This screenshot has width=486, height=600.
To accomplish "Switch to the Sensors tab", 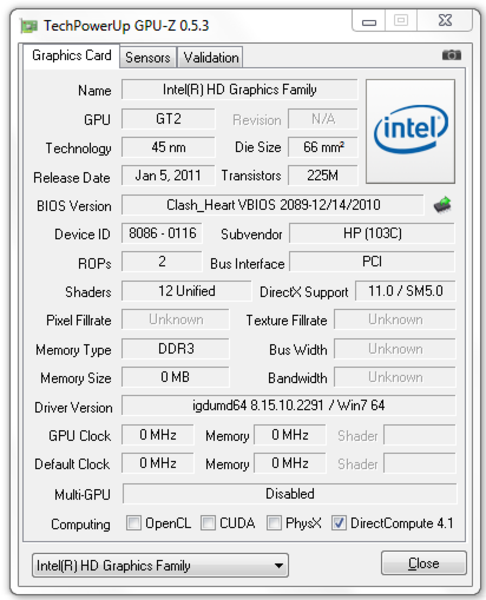I will tap(148, 57).
